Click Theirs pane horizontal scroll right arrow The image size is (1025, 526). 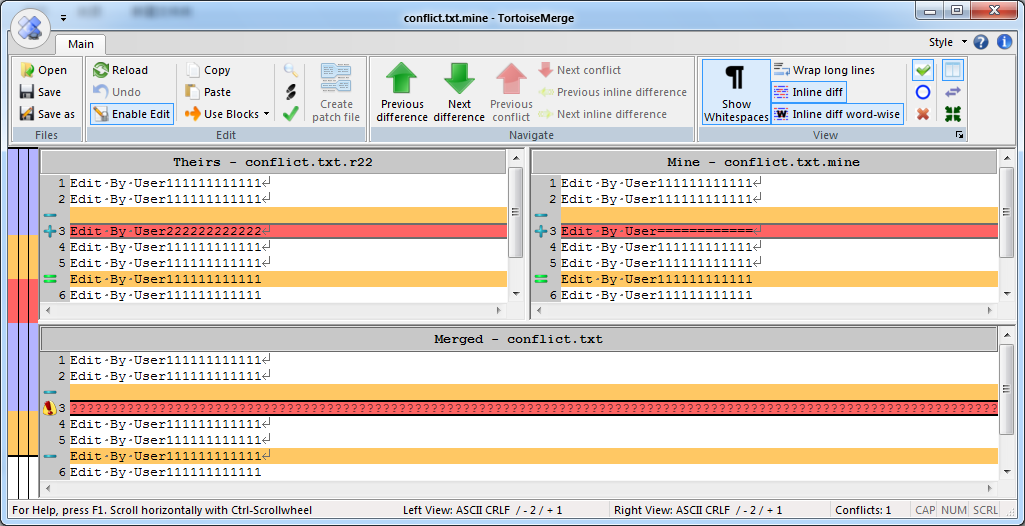[499, 310]
